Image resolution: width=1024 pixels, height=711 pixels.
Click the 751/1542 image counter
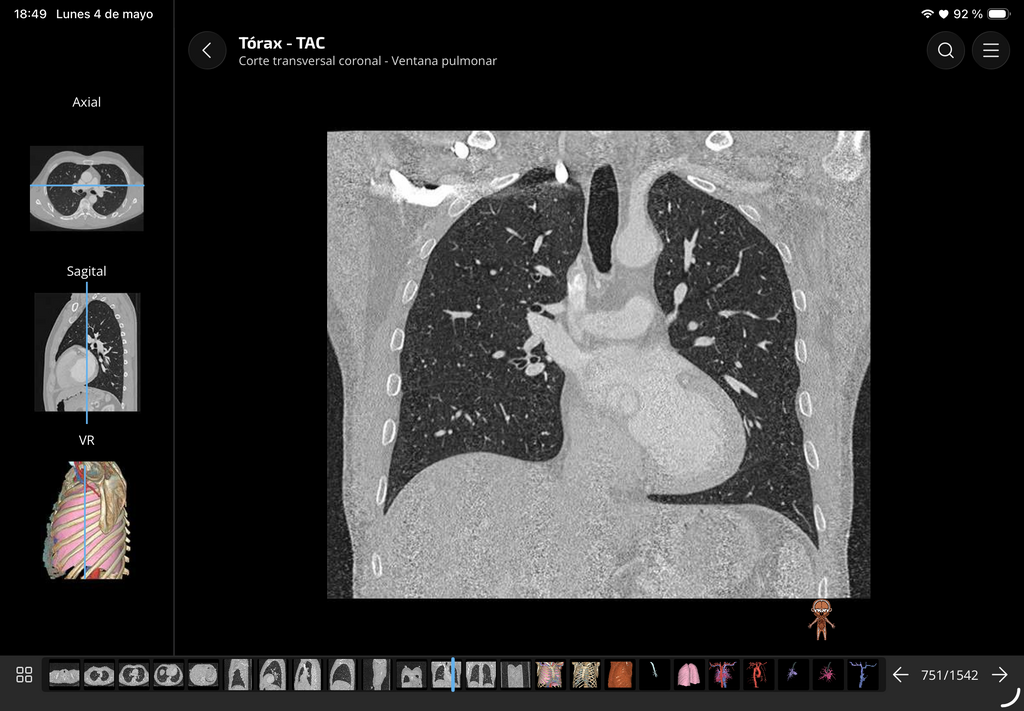pyautogui.click(x=950, y=675)
